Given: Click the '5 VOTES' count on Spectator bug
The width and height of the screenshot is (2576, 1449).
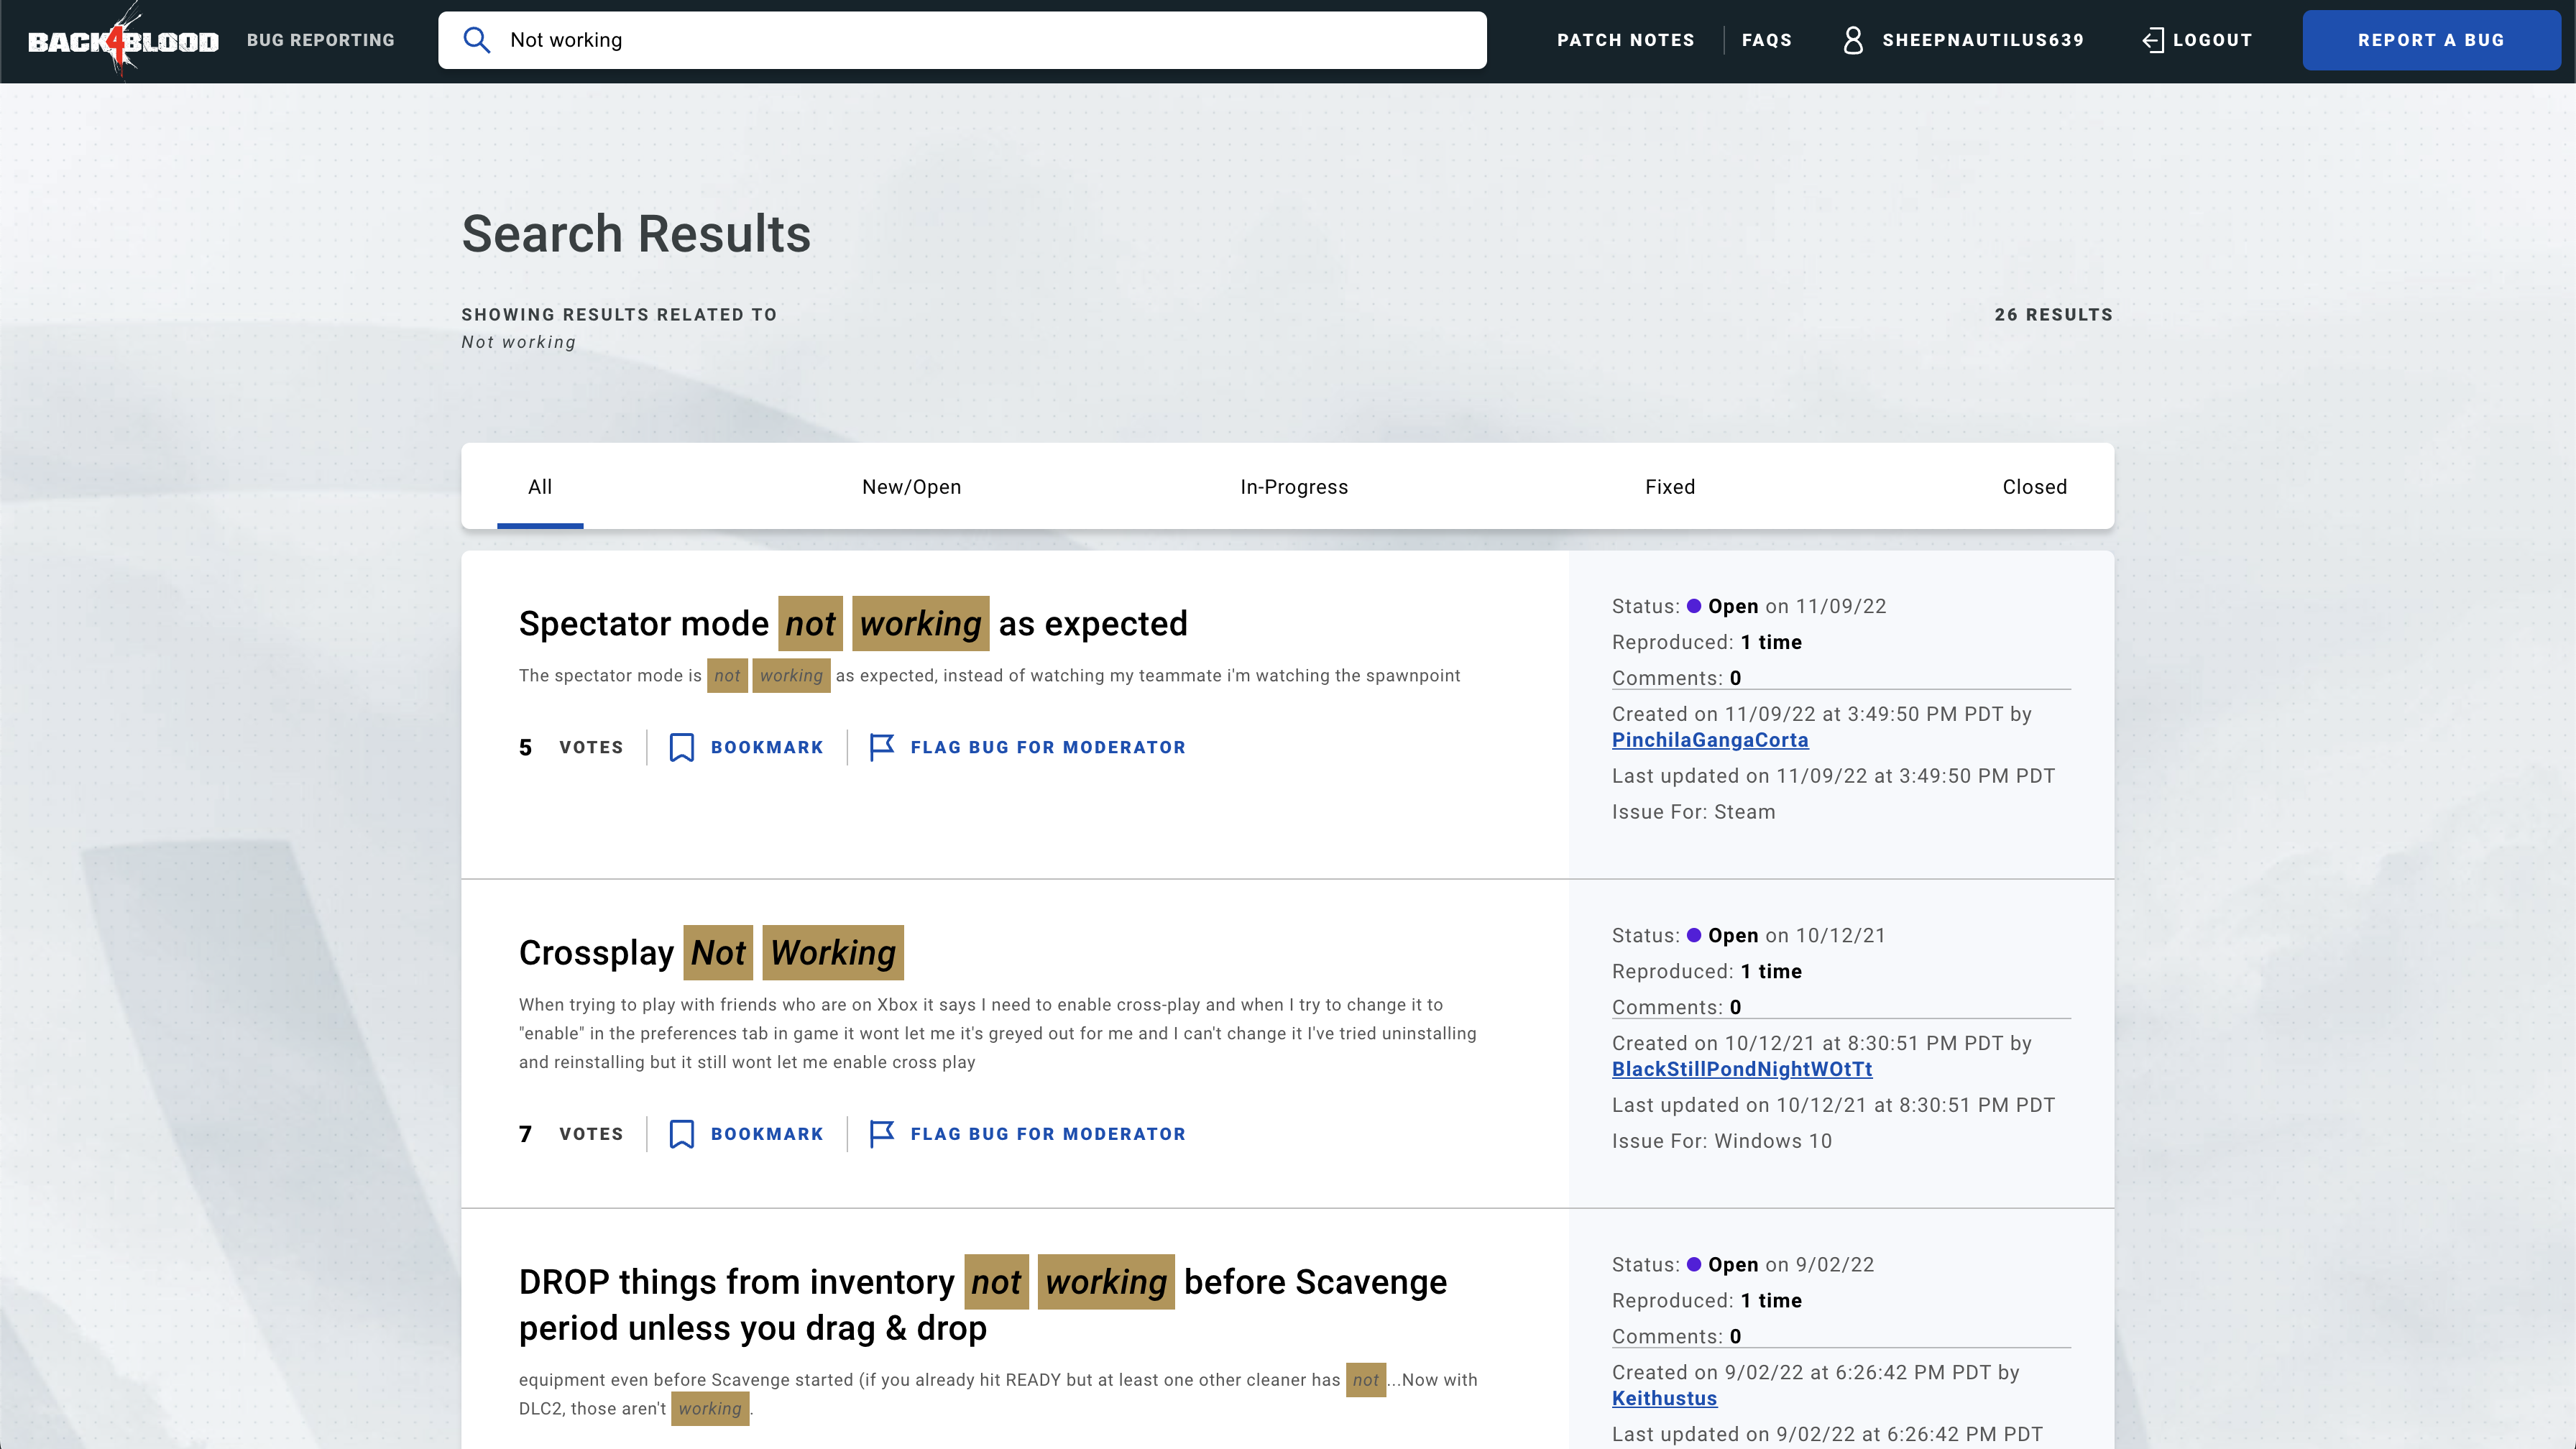Looking at the screenshot, I should point(571,747).
